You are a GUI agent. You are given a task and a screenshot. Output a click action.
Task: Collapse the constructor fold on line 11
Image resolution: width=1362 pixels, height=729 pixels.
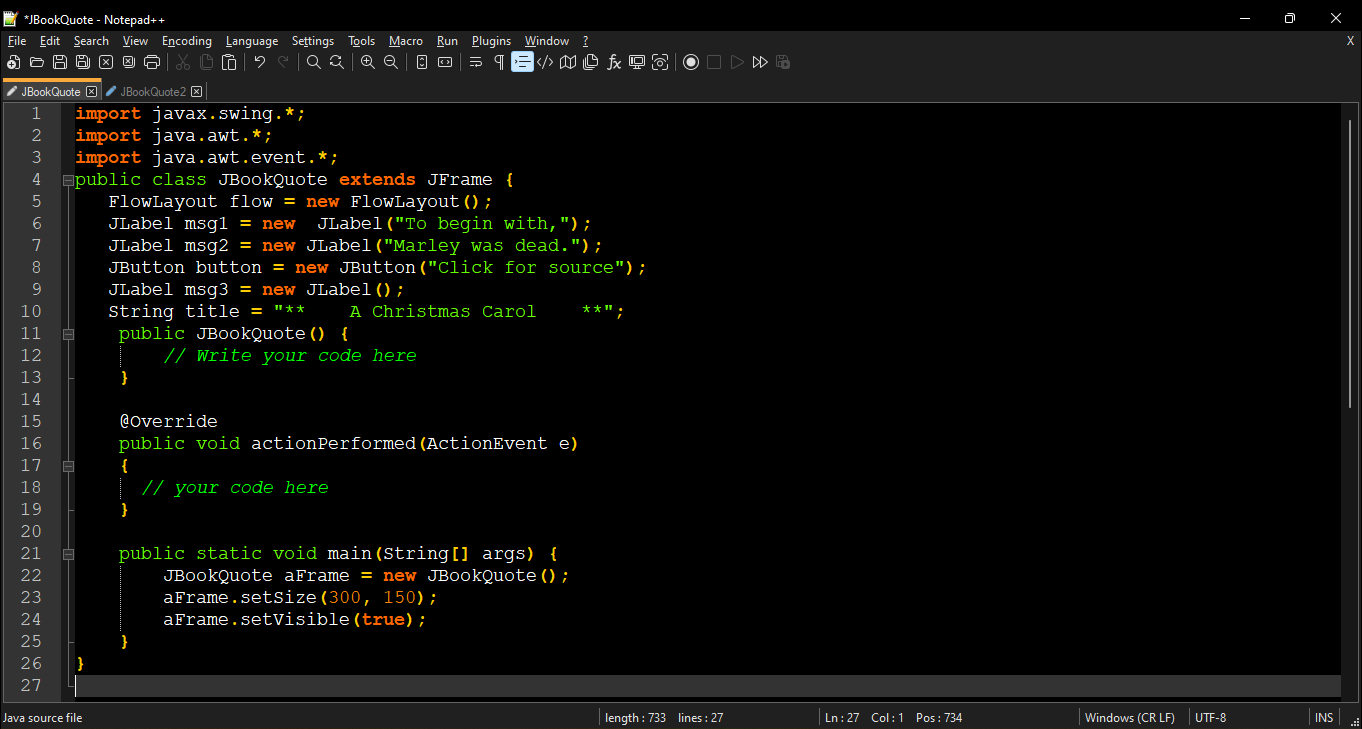tap(68, 334)
